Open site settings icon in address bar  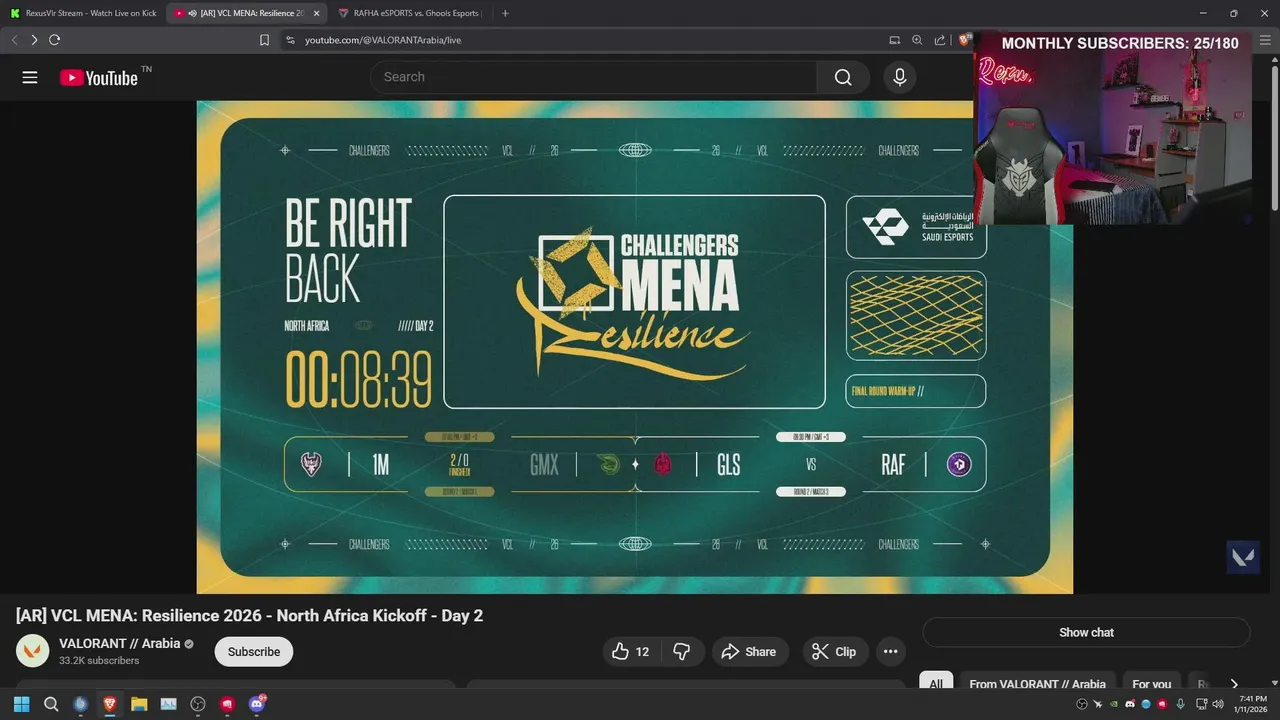290,40
